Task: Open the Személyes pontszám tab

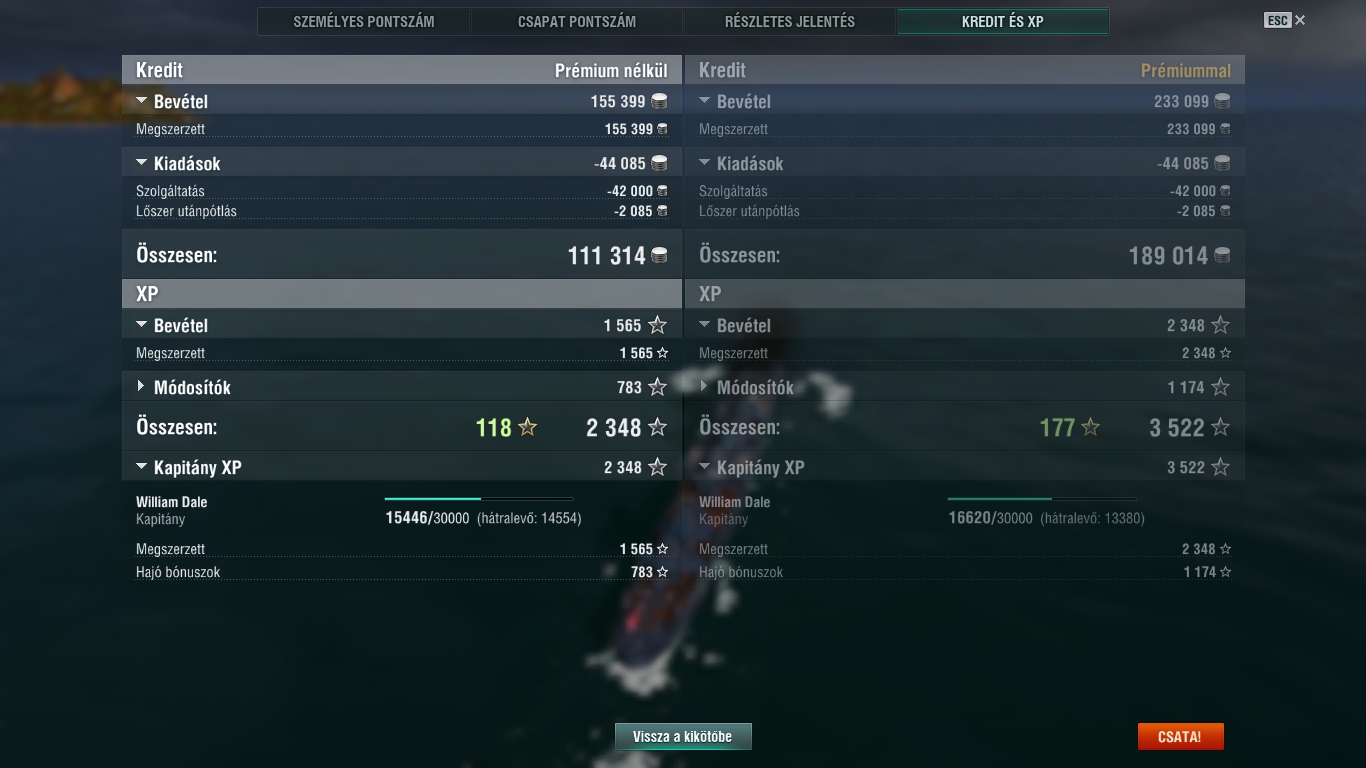Action: (x=364, y=21)
